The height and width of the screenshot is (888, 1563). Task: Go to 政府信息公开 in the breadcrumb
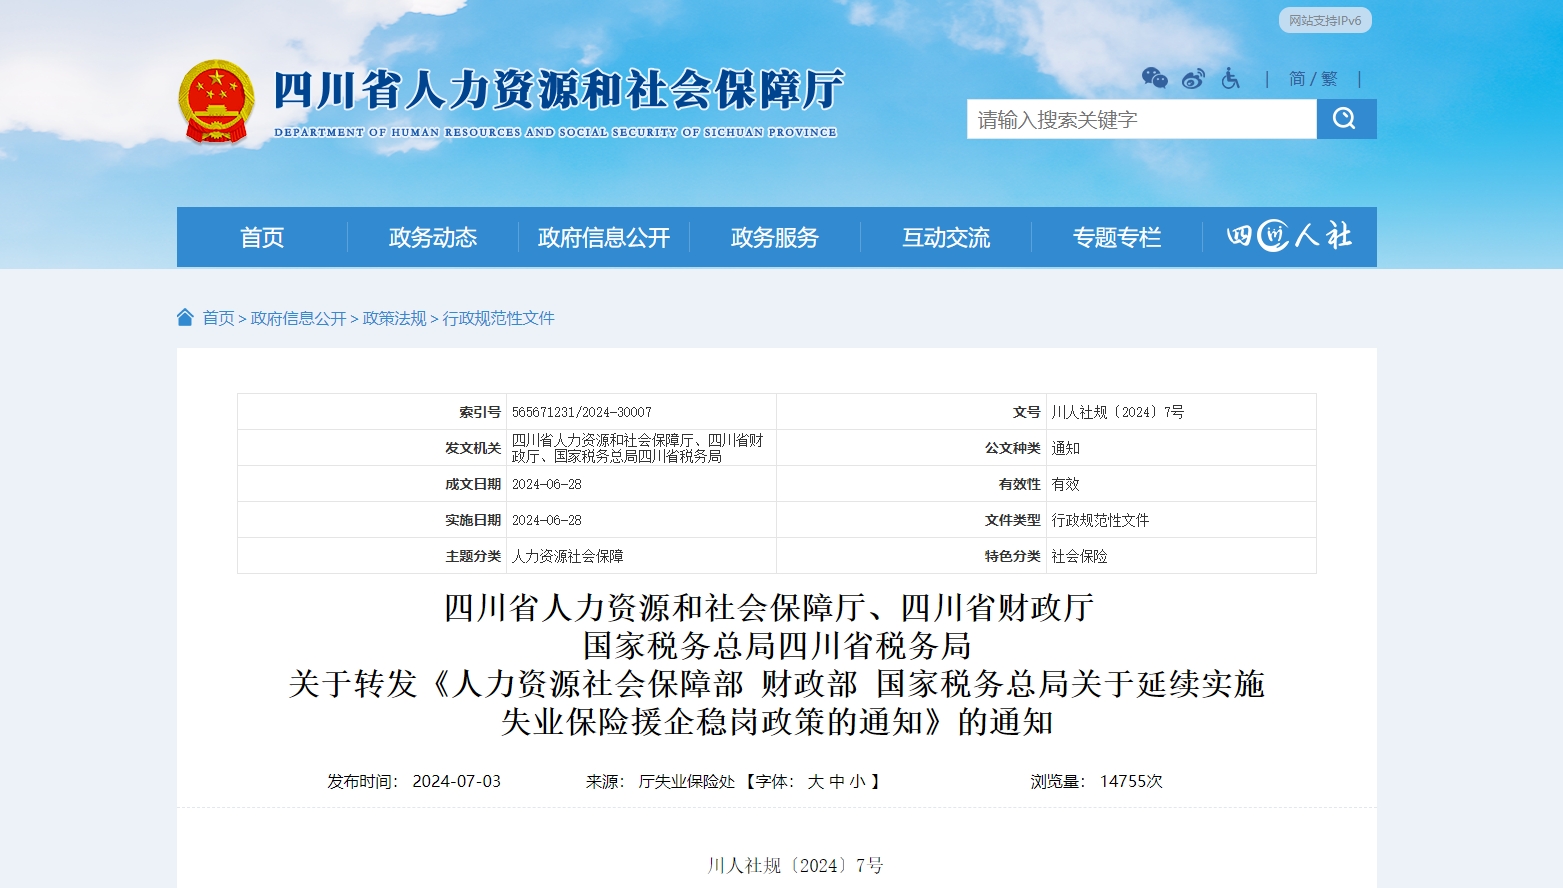tap(298, 318)
